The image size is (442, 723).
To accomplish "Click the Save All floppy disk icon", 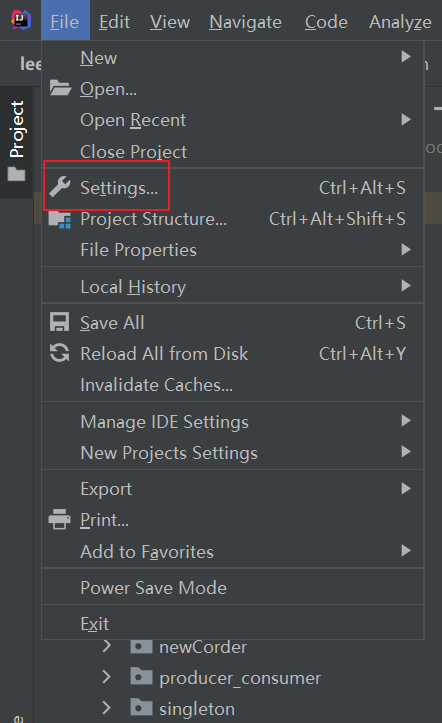I will point(59,322).
